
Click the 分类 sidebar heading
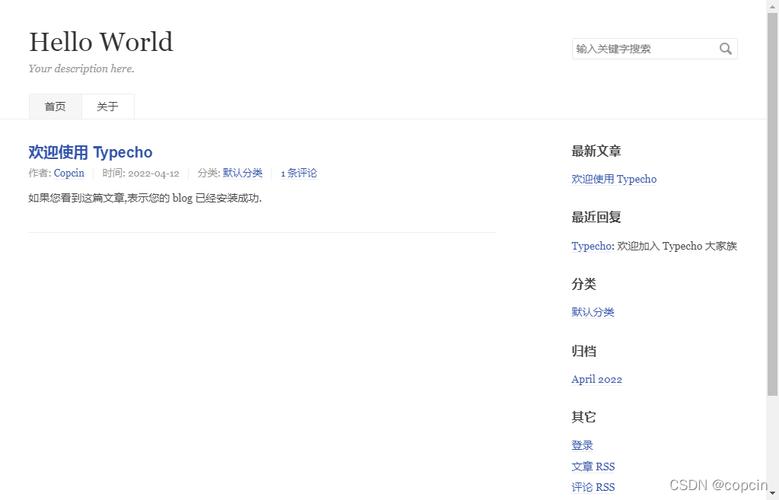(584, 284)
